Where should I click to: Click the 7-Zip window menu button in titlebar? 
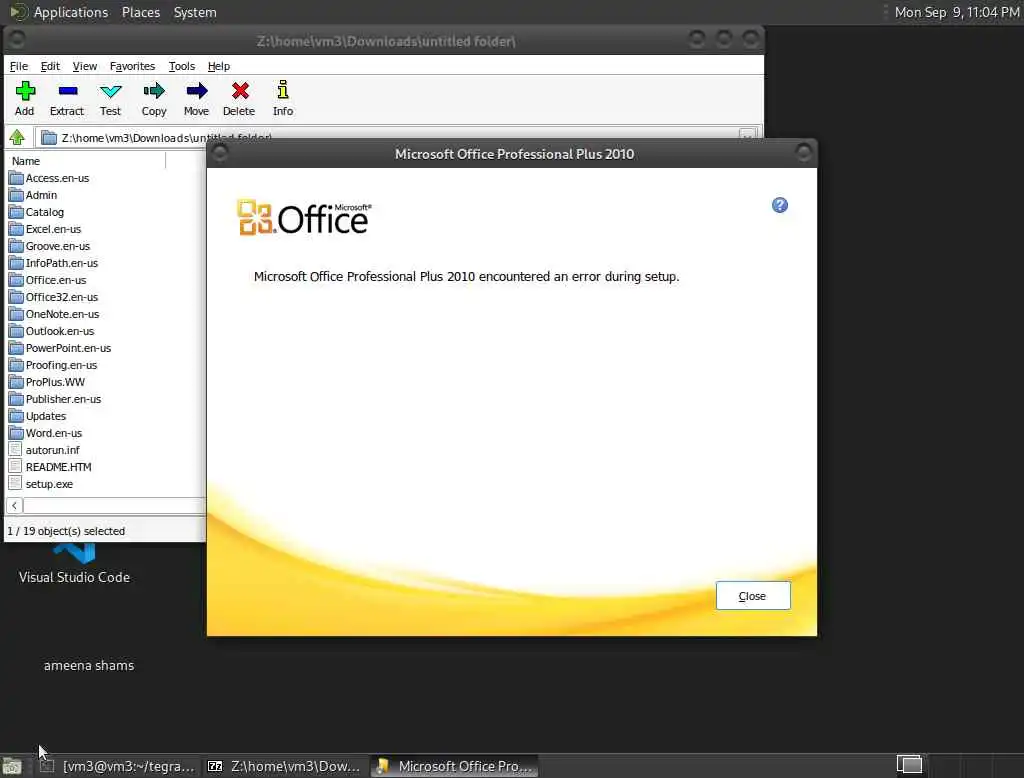tap(16, 40)
